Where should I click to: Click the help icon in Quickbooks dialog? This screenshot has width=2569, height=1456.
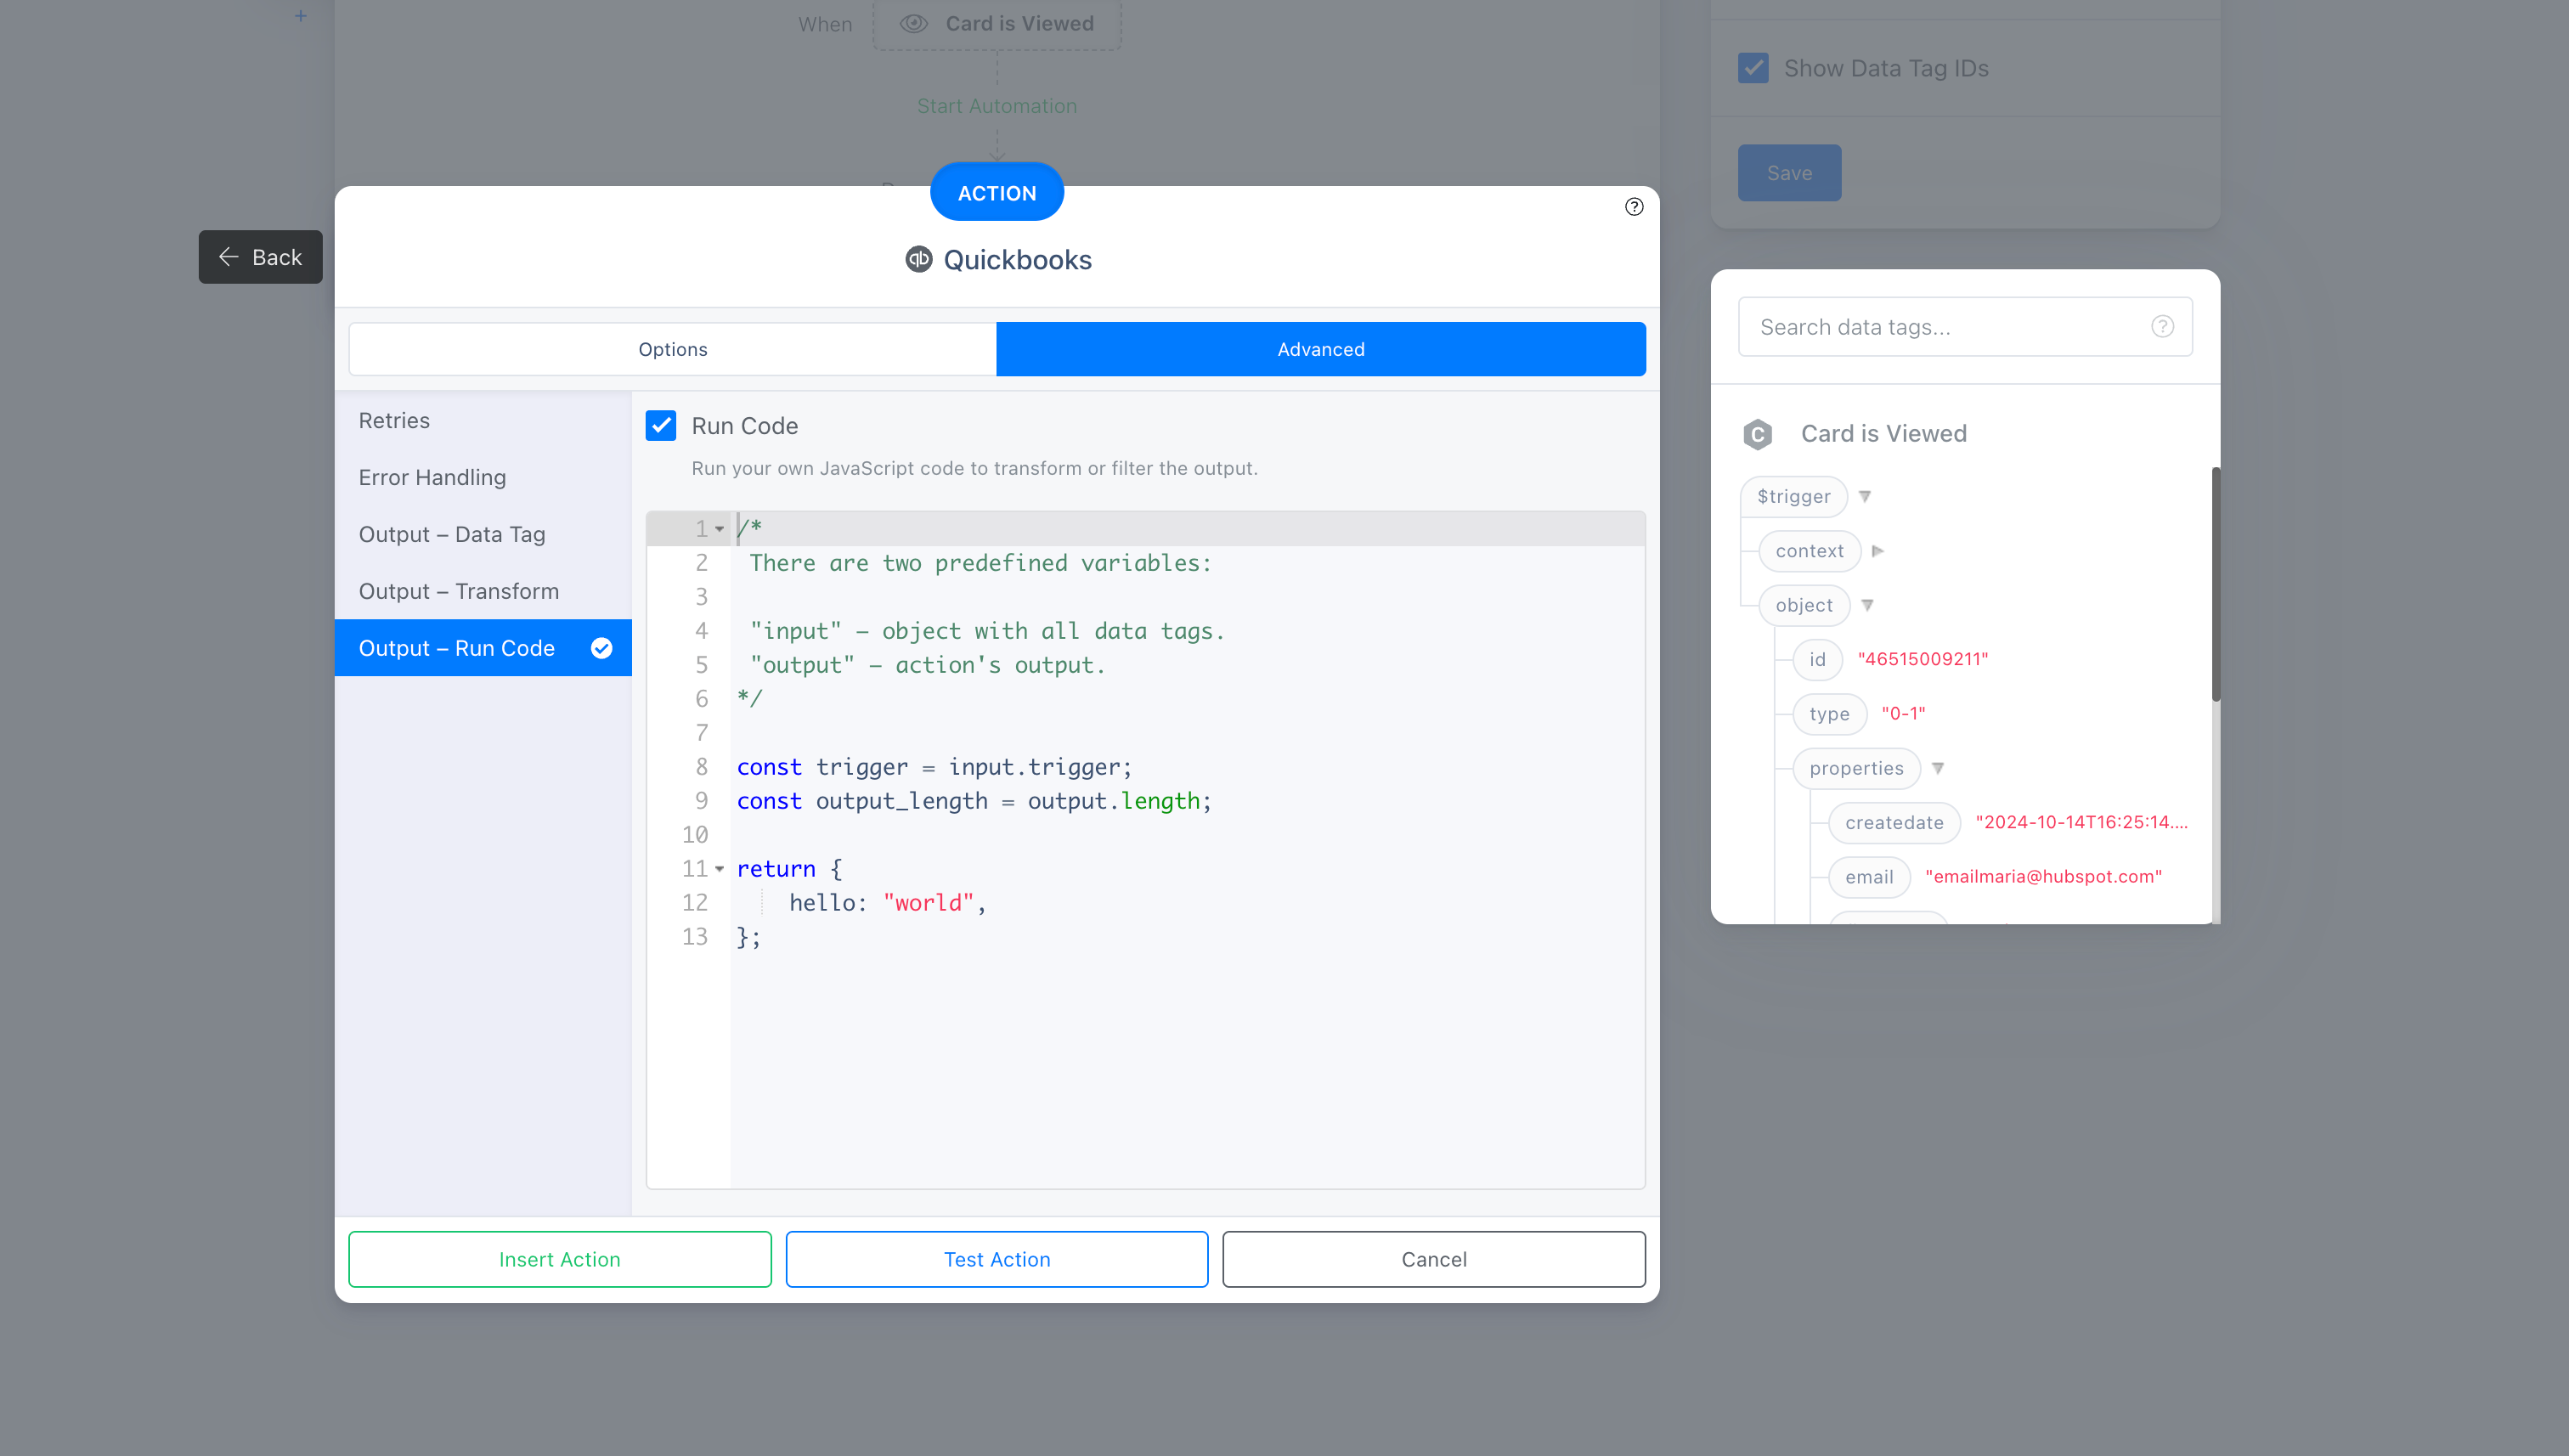coord(1634,207)
